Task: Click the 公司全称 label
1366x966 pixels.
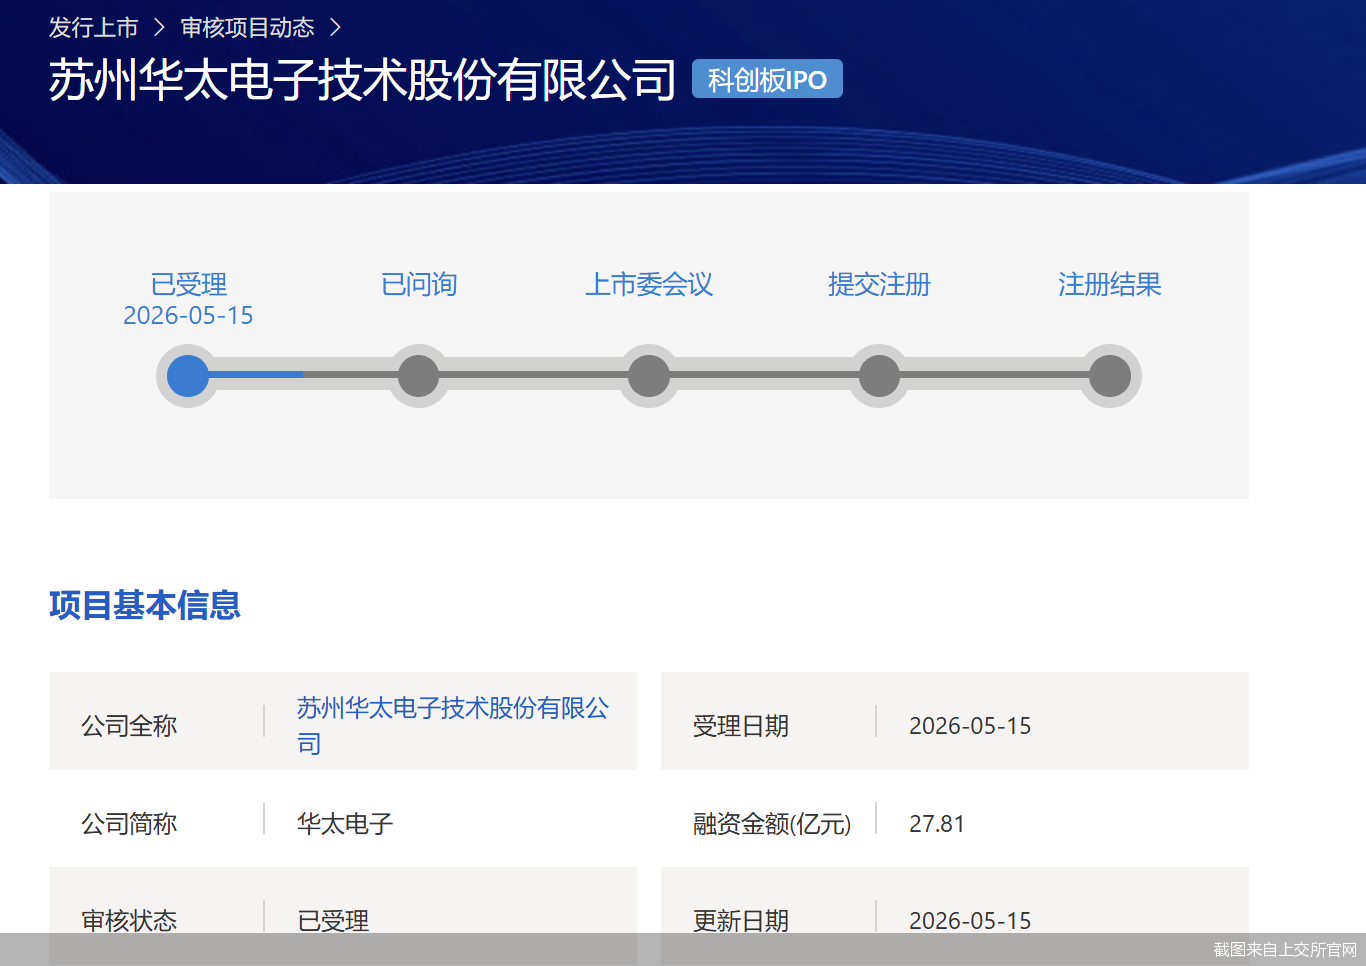Action: click(x=129, y=726)
